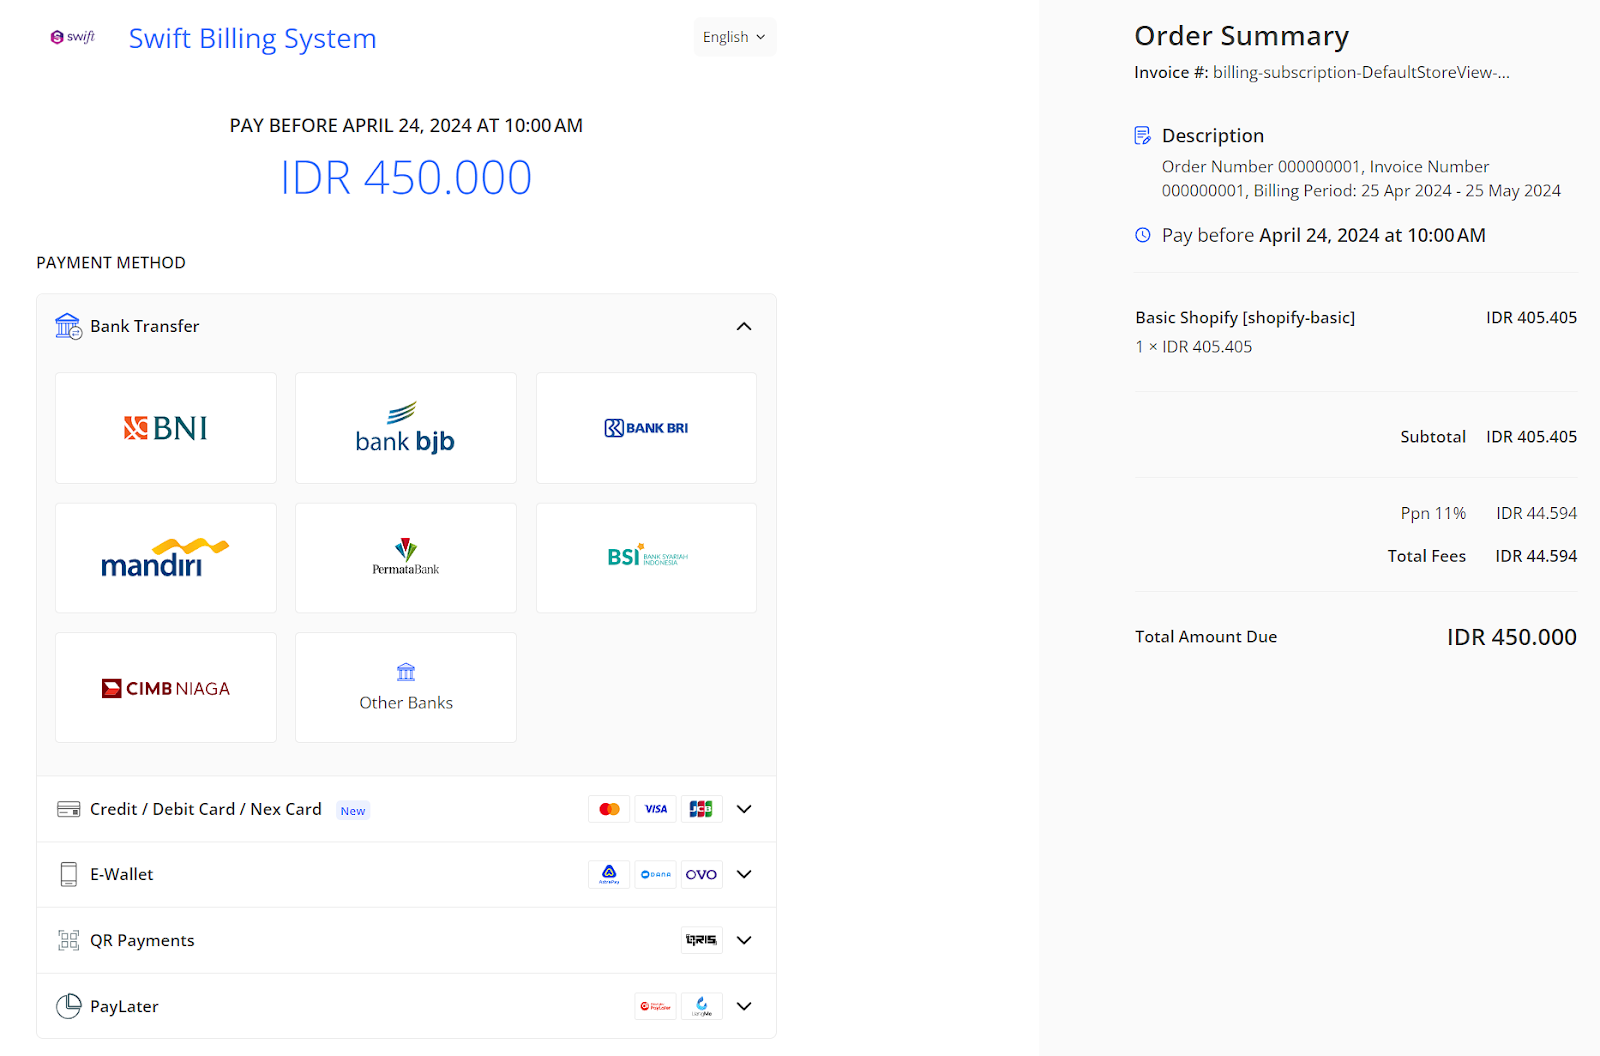
Task: Click the clock icon beside Pay before
Action: point(1143,235)
